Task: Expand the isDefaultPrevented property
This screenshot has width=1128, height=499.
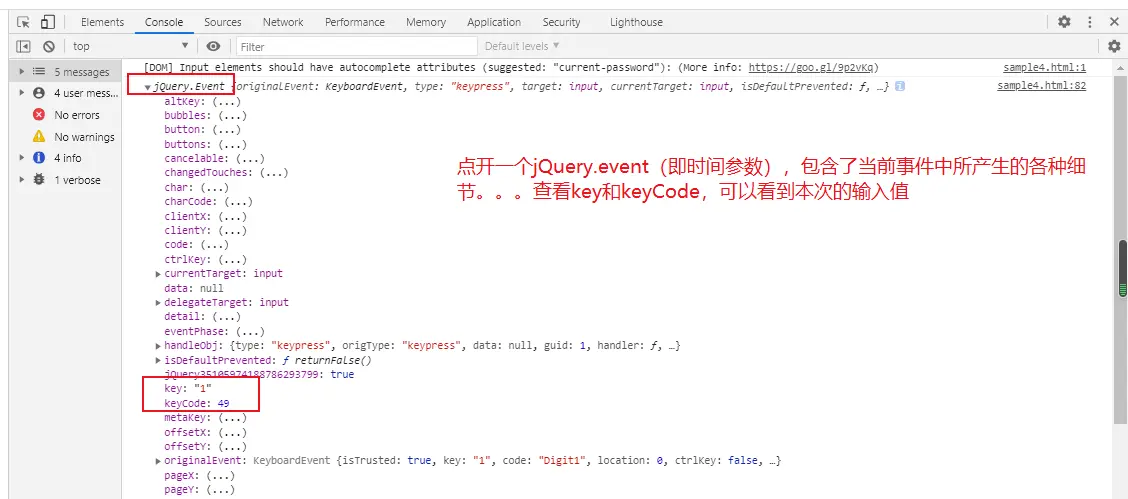Action: 158,360
